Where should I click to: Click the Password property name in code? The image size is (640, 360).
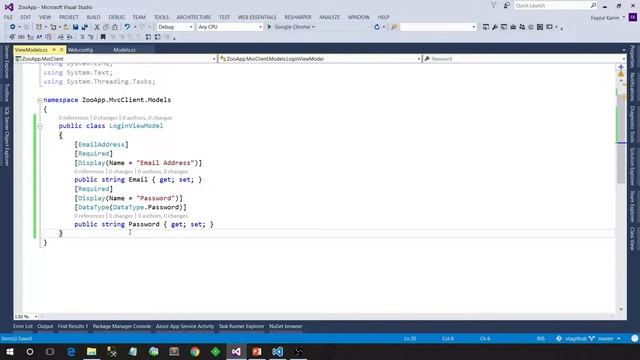point(144,224)
